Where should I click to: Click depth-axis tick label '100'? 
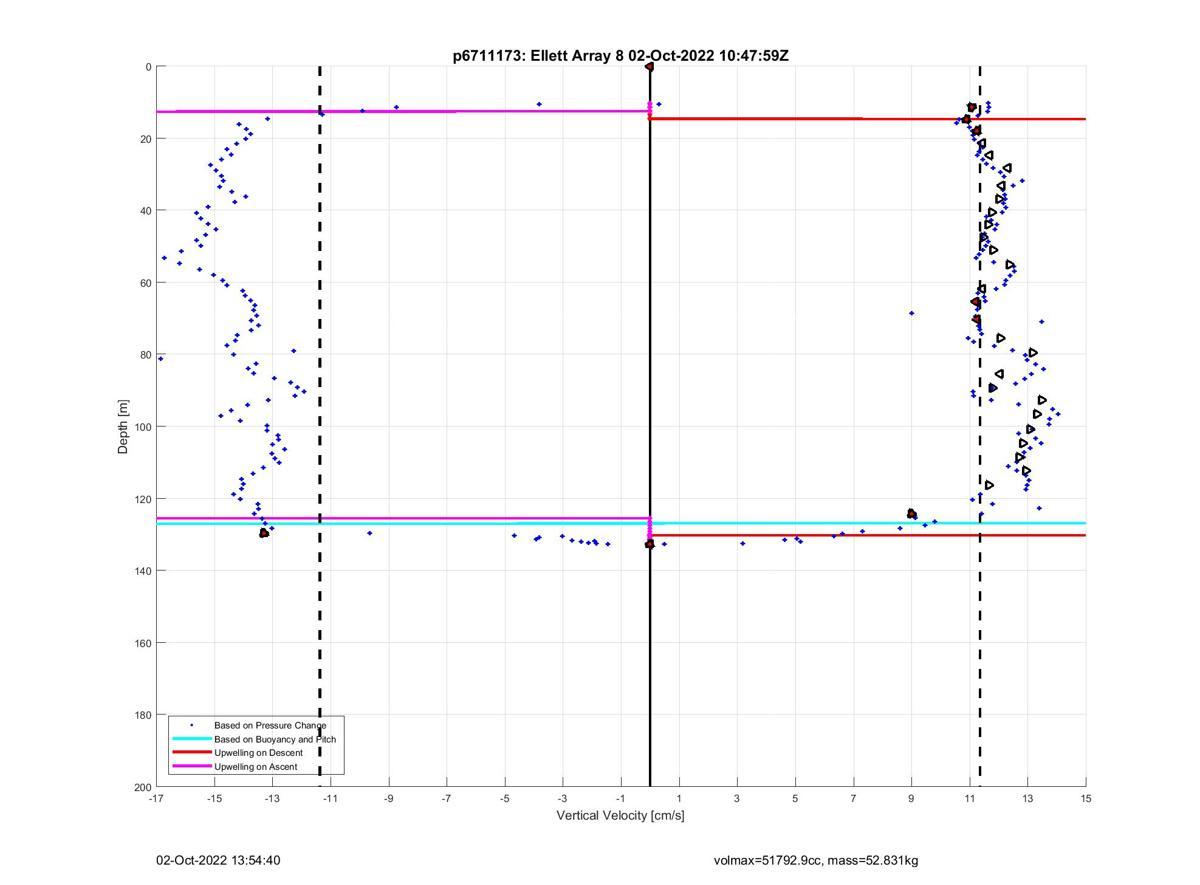click(142, 427)
